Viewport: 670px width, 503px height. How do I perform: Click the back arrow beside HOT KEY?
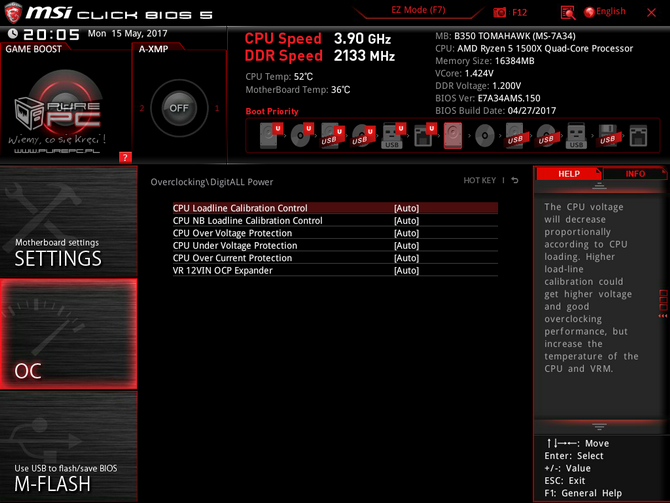point(515,180)
